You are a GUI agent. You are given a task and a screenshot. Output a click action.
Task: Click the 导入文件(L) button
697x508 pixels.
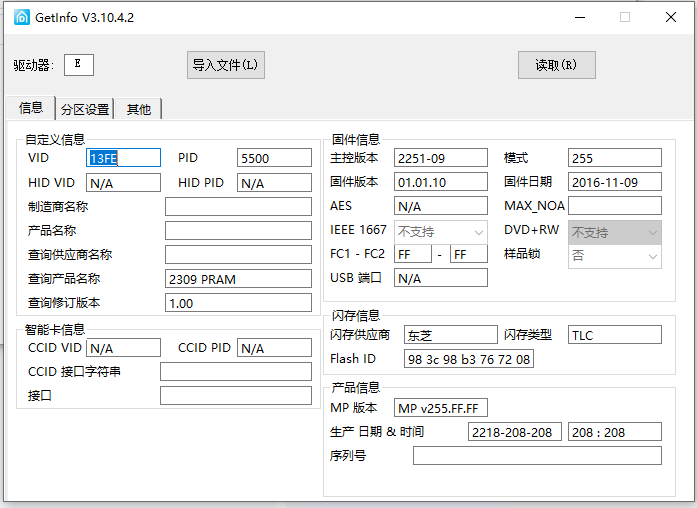(x=226, y=65)
